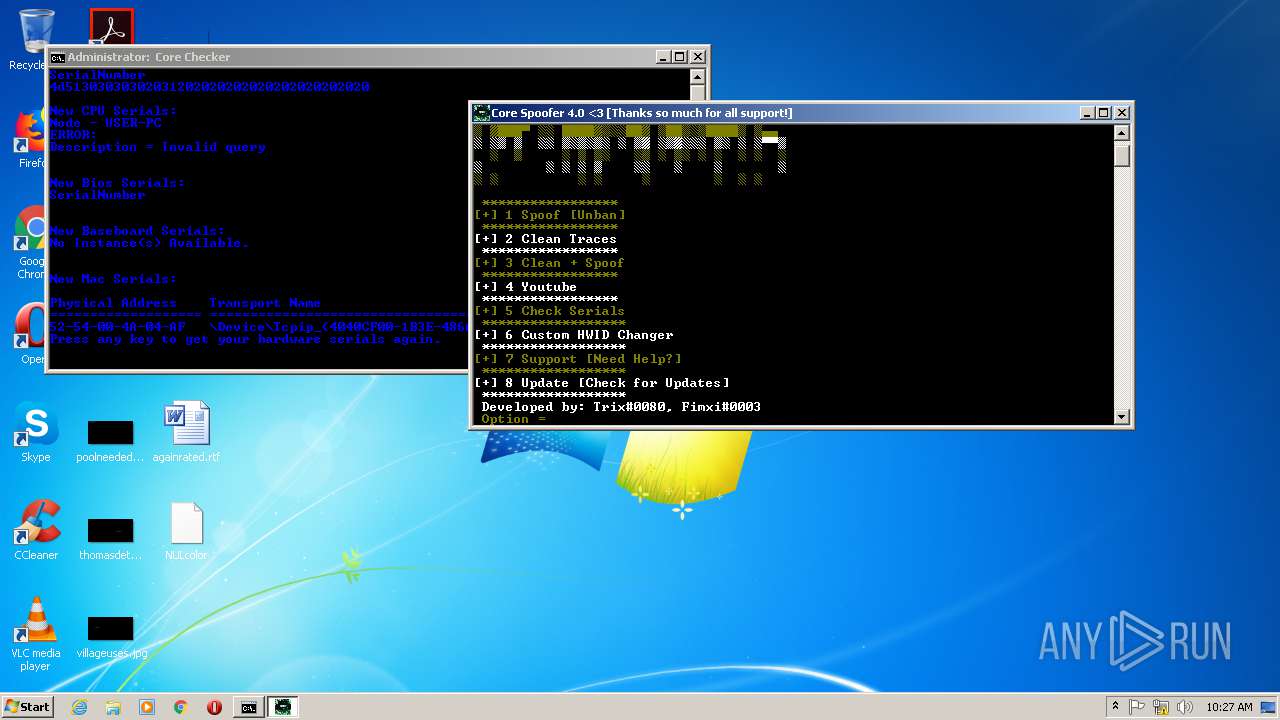Open the clock showing 10:27 AM
Screen dimensions: 1280x720
(1229, 707)
